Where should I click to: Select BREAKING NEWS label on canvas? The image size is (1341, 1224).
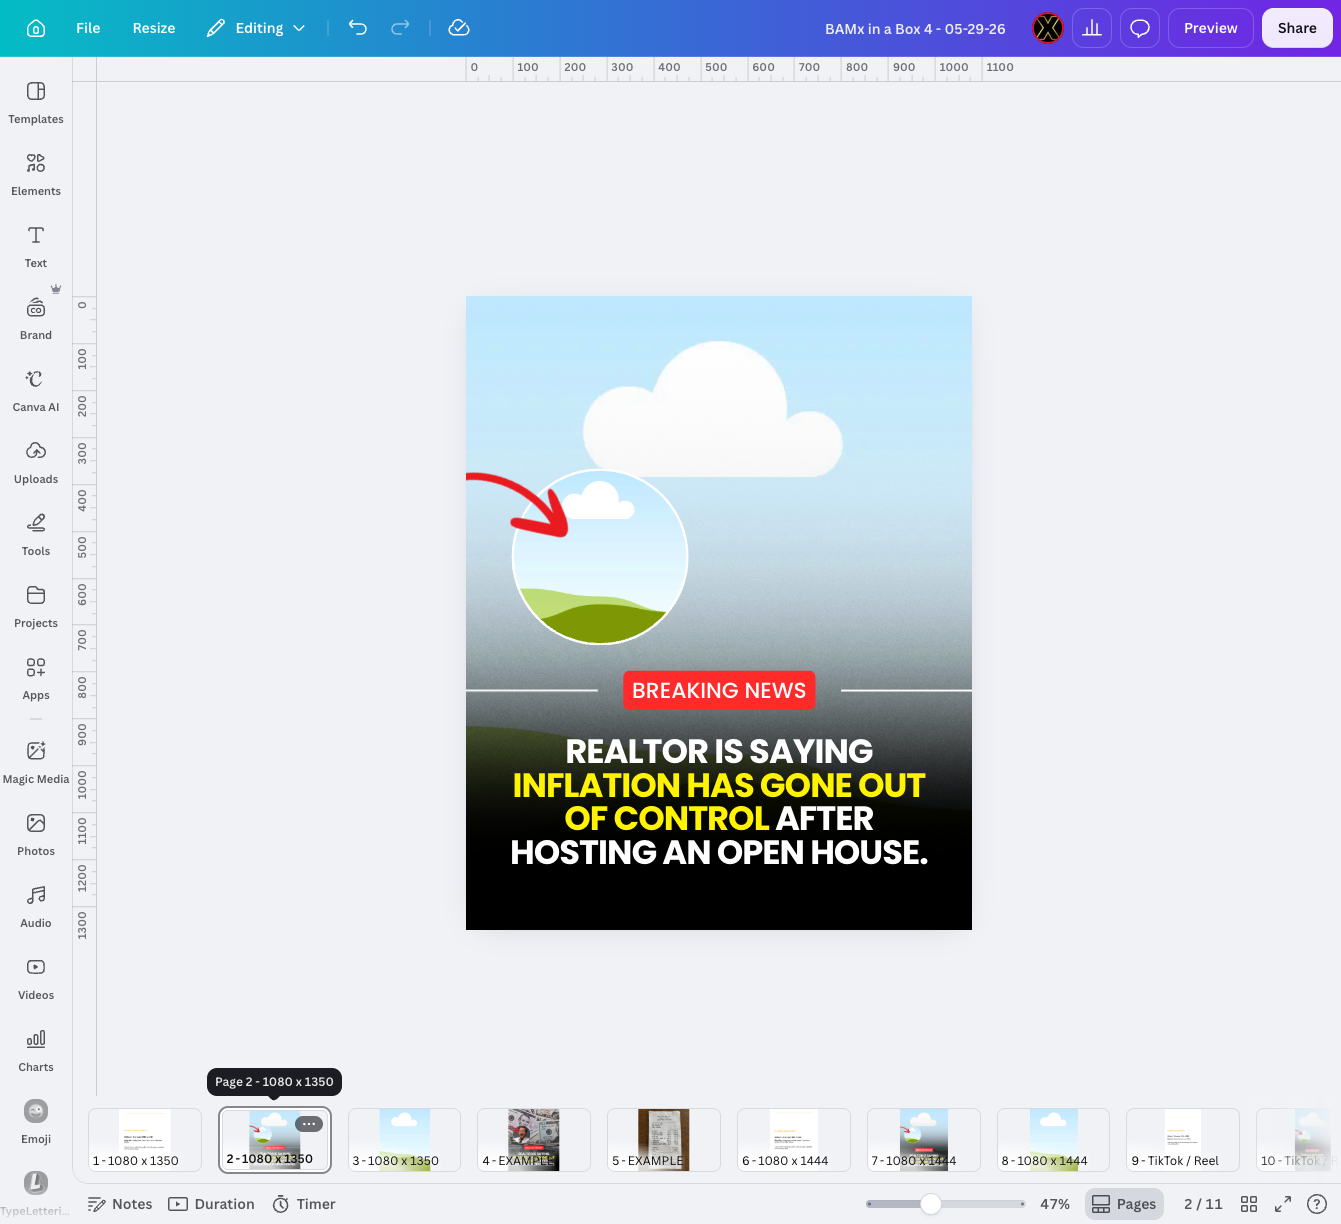click(719, 690)
